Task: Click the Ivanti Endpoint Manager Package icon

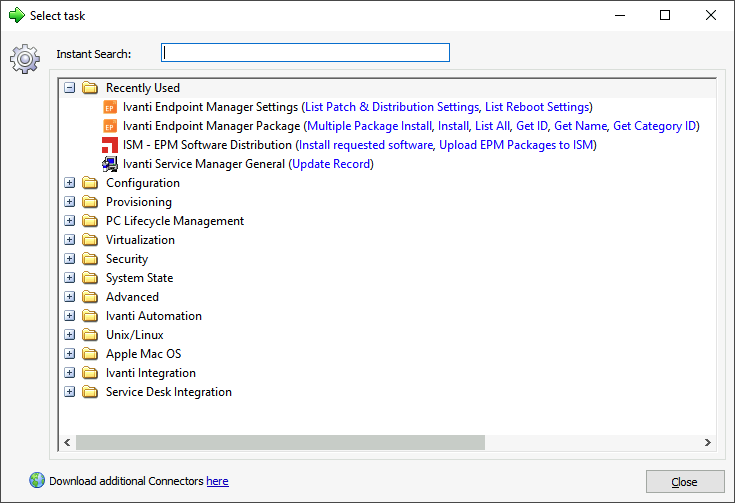Action: (x=110, y=126)
